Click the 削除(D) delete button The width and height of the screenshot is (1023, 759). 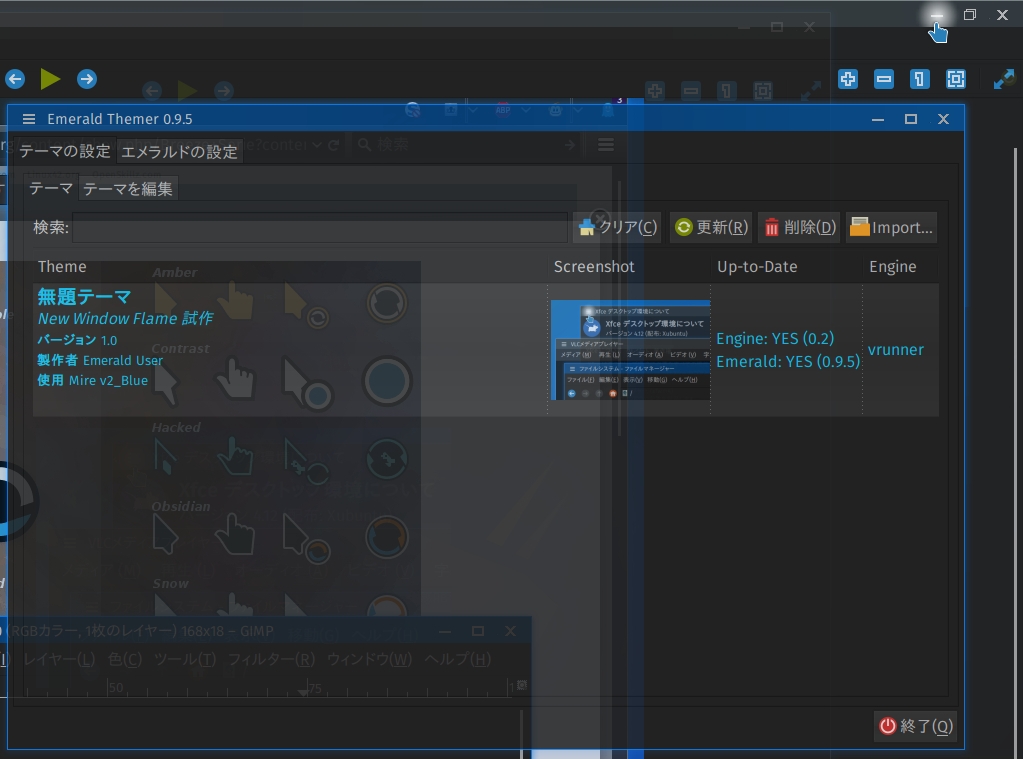(799, 227)
